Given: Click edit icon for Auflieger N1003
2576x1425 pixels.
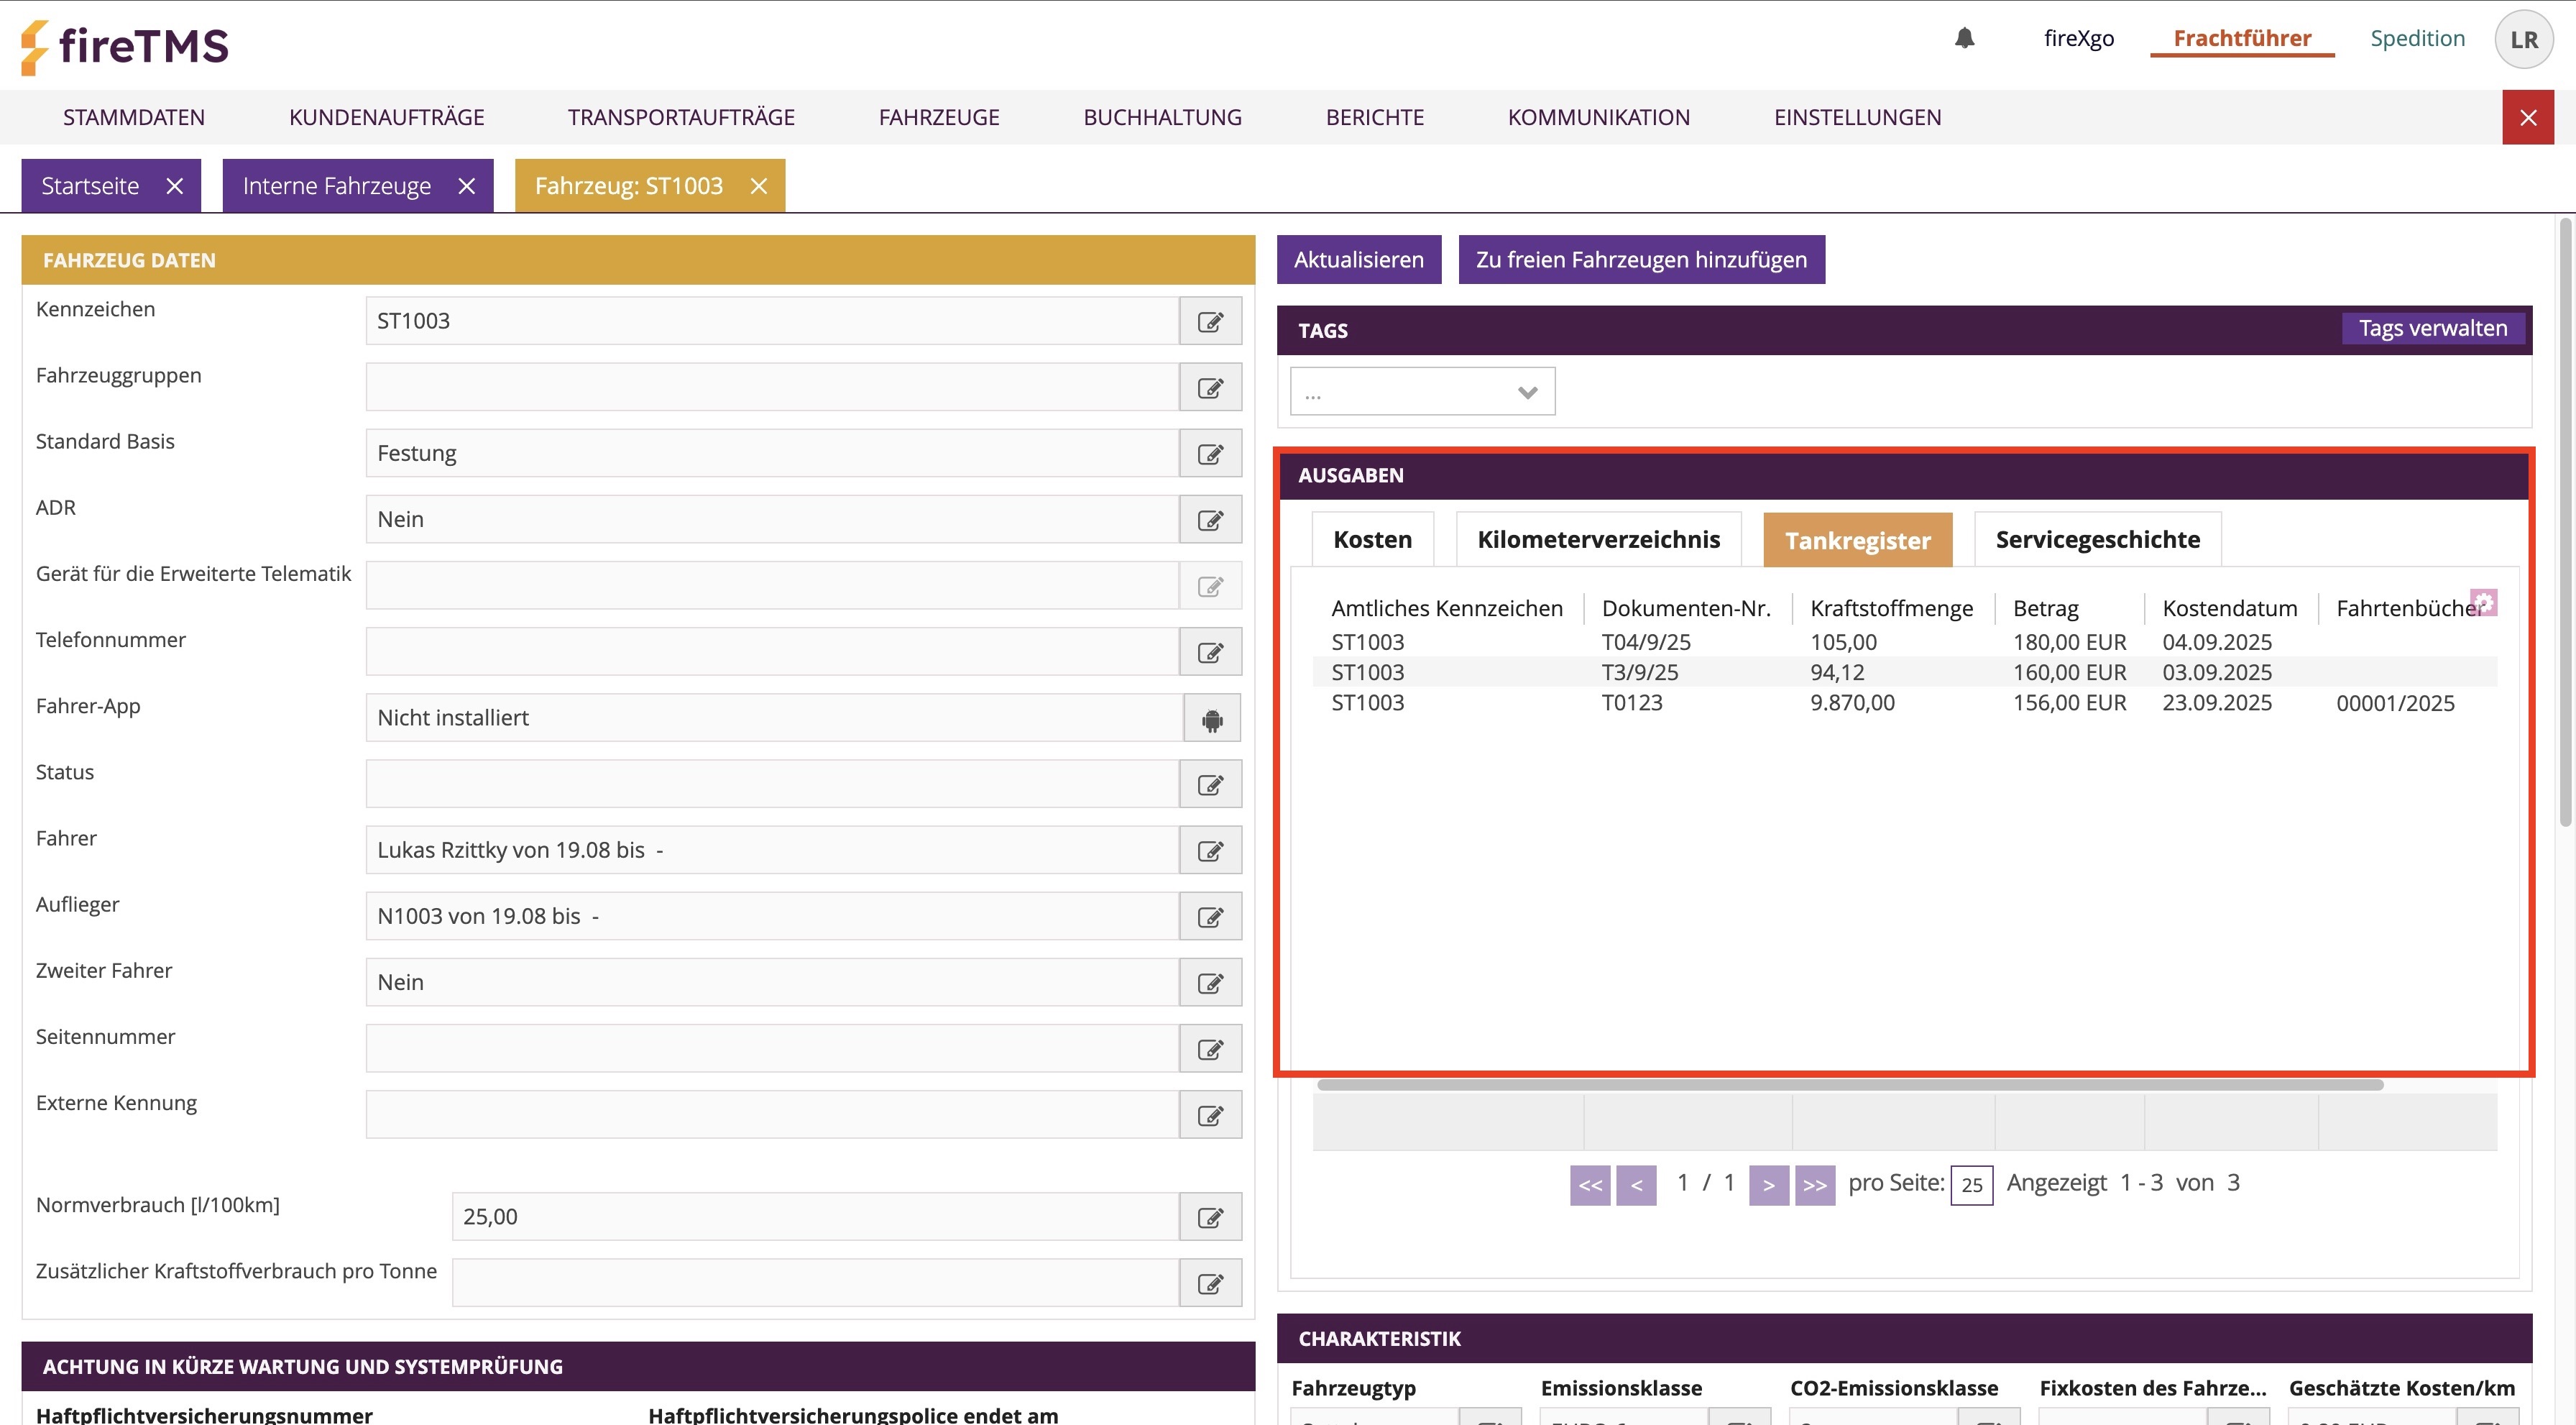Looking at the screenshot, I should [1210, 916].
